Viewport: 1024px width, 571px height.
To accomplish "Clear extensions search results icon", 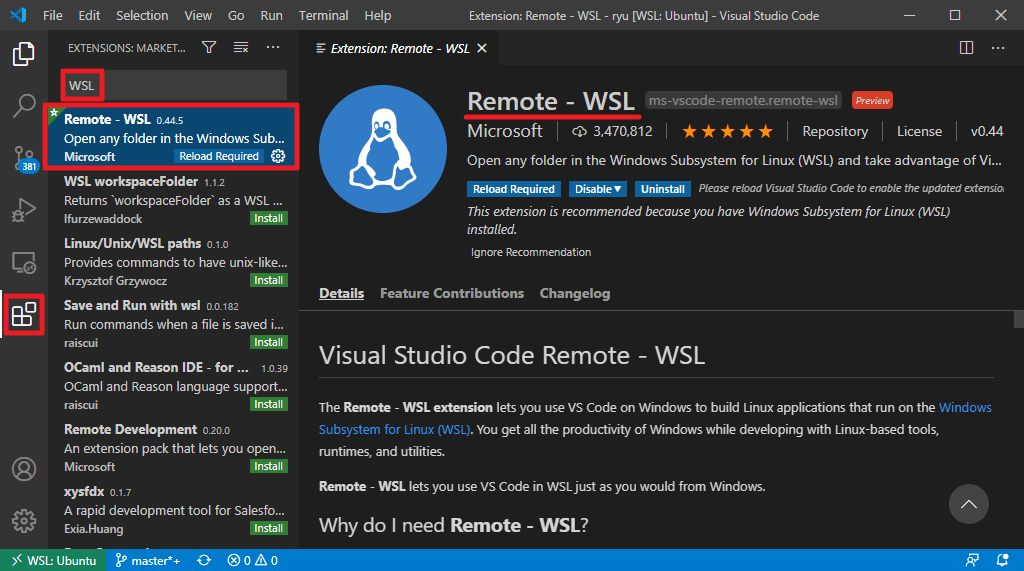I will coord(241,47).
